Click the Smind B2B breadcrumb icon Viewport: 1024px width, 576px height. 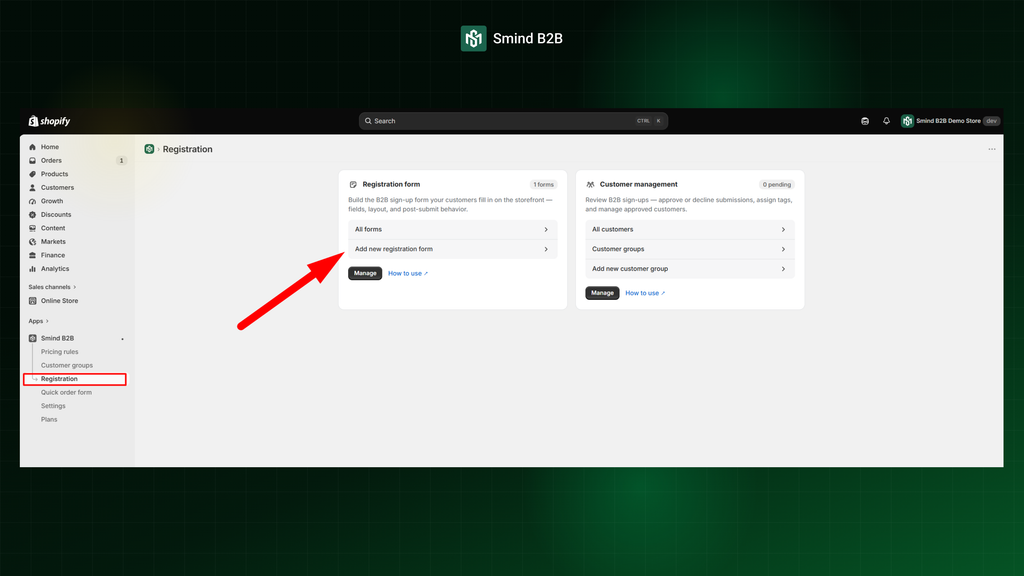click(x=149, y=149)
